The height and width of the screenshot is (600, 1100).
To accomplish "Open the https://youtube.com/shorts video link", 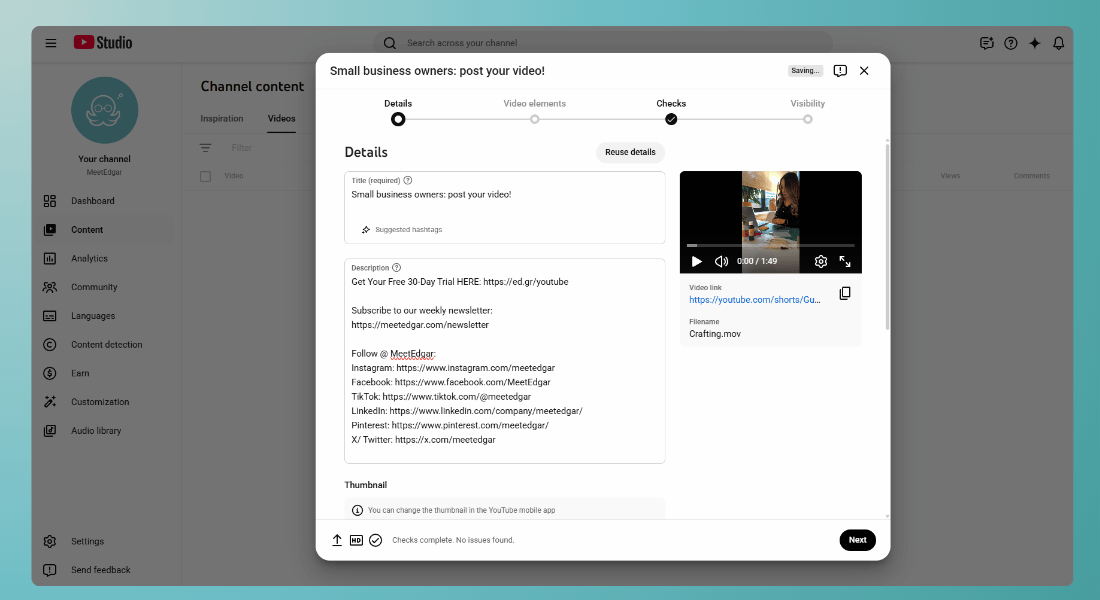I will (x=756, y=302).
